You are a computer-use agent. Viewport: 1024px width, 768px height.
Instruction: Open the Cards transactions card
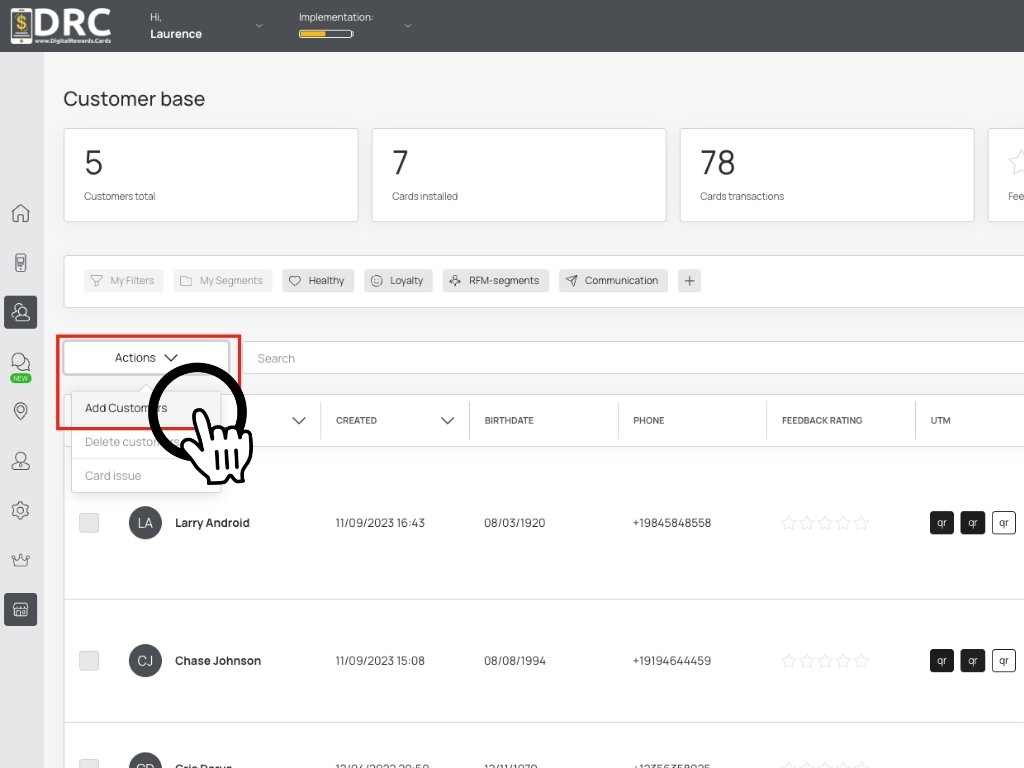(827, 175)
